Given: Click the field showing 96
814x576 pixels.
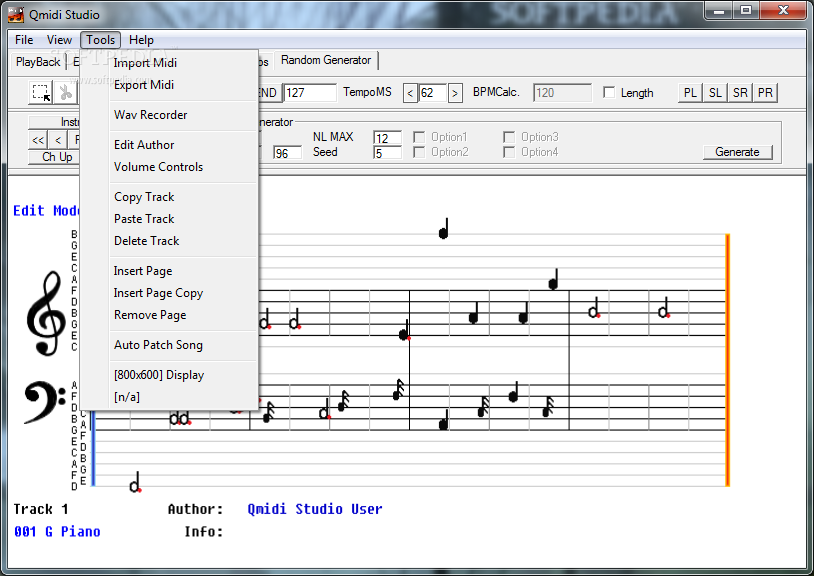Looking at the screenshot, I should pos(287,153).
